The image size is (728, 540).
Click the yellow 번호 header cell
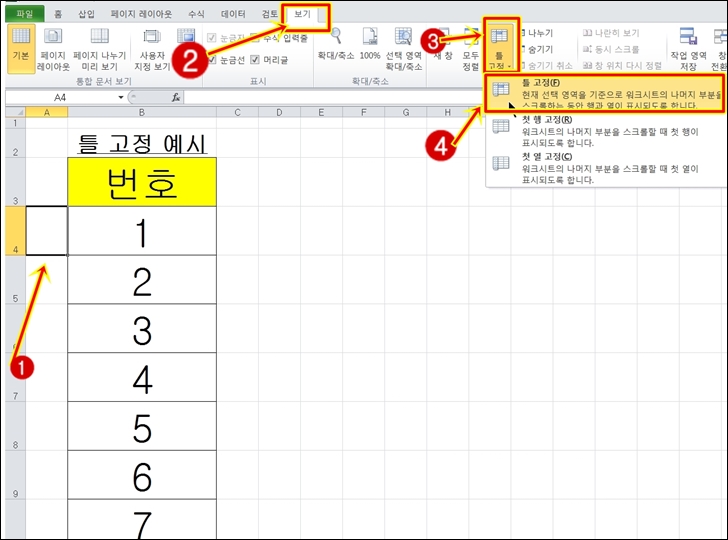coord(142,182)
